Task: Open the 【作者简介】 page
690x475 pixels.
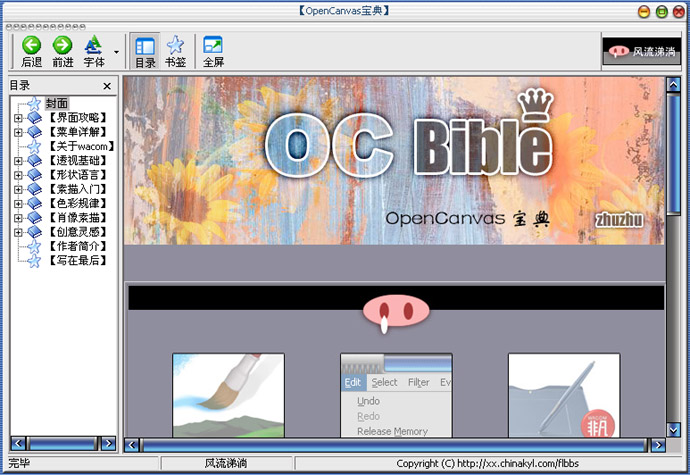Action: [x=77, y=246]
